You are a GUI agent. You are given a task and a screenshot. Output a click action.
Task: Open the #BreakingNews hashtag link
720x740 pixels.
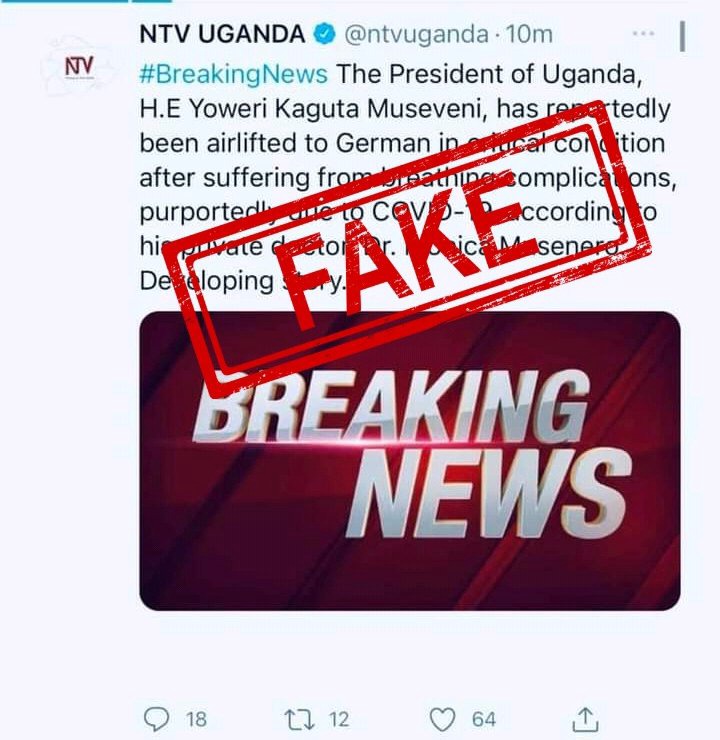[x=234, y=74]
